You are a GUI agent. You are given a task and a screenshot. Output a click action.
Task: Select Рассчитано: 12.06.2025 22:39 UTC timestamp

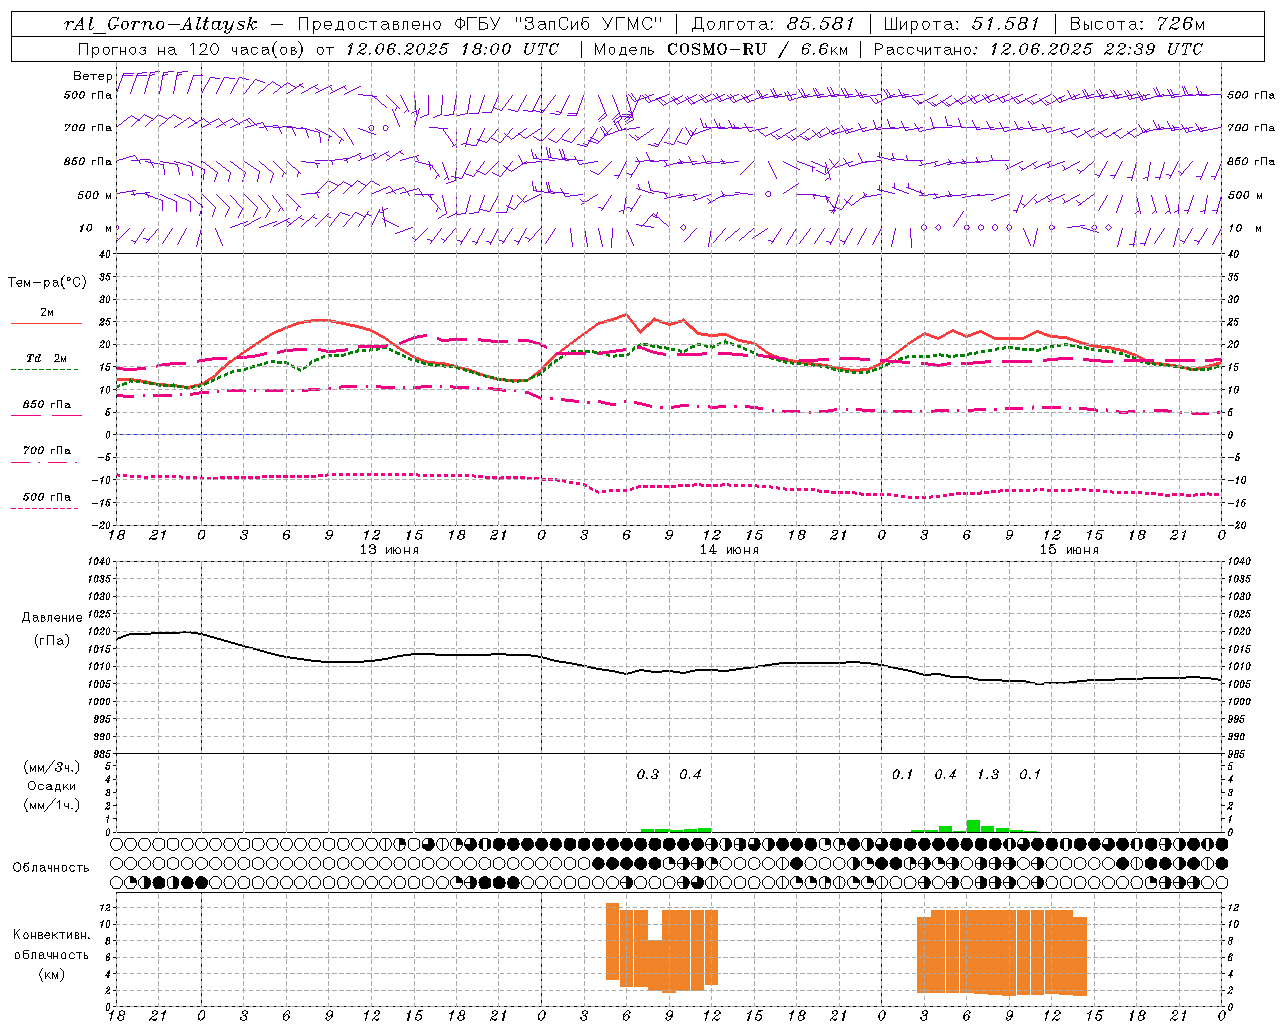point(1038,49)
